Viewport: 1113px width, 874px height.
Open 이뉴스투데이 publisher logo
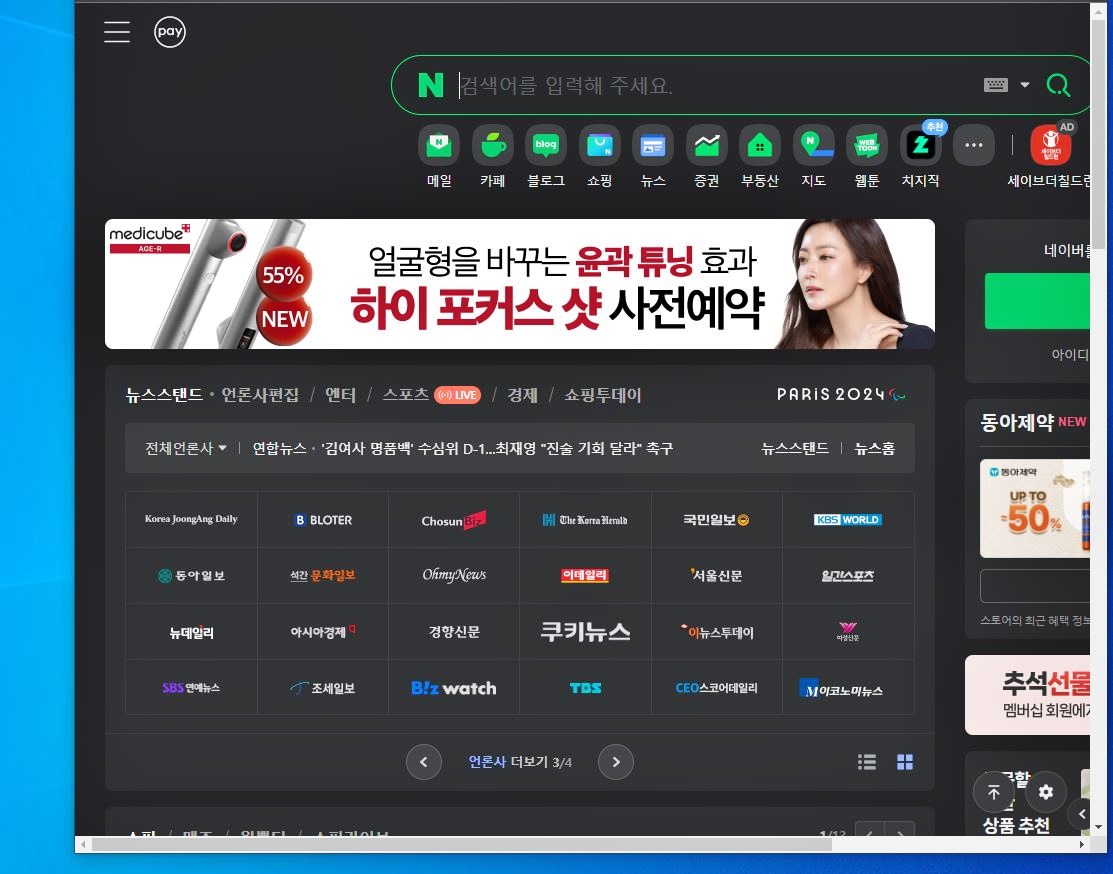(717, 632)
